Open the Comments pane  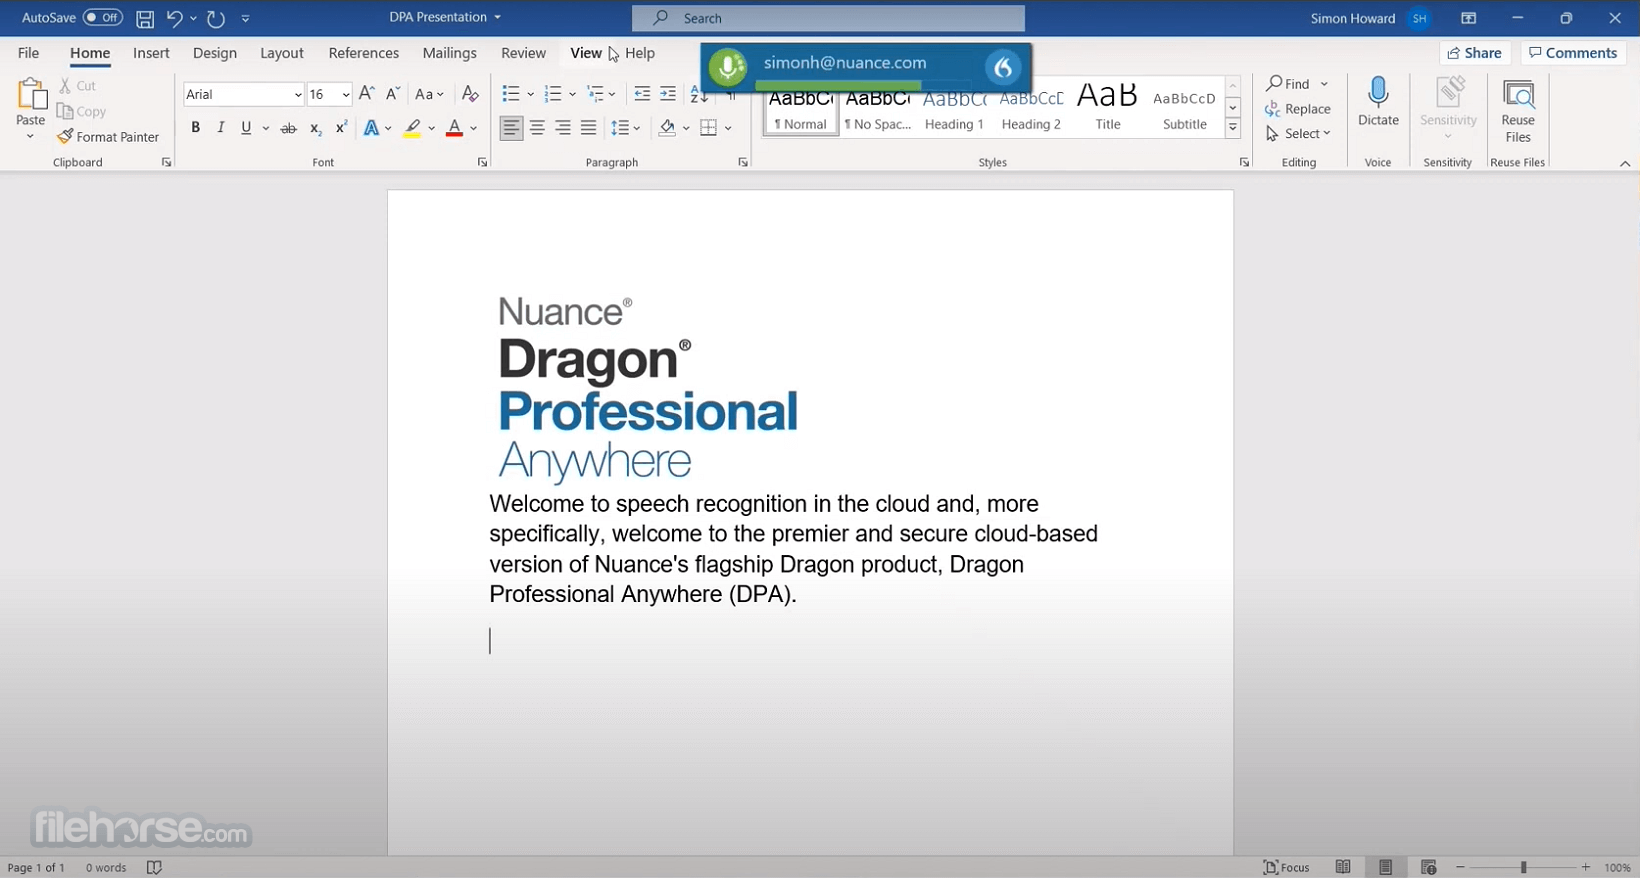1573,53
